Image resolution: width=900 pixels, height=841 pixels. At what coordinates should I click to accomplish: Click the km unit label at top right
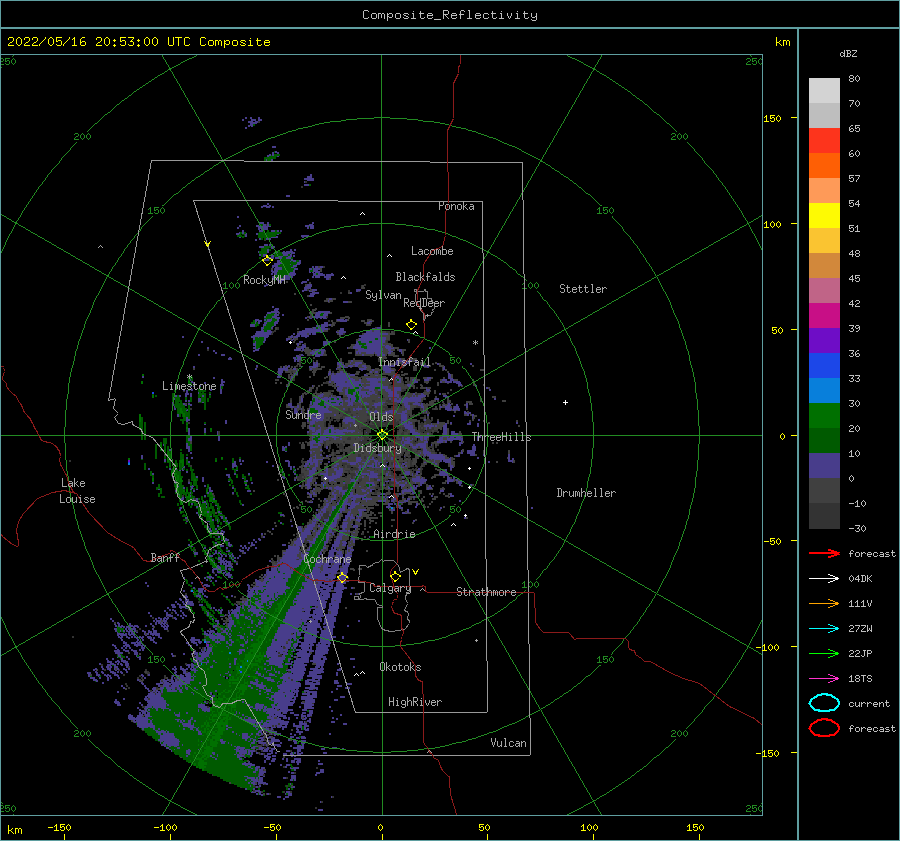point(783,42)
